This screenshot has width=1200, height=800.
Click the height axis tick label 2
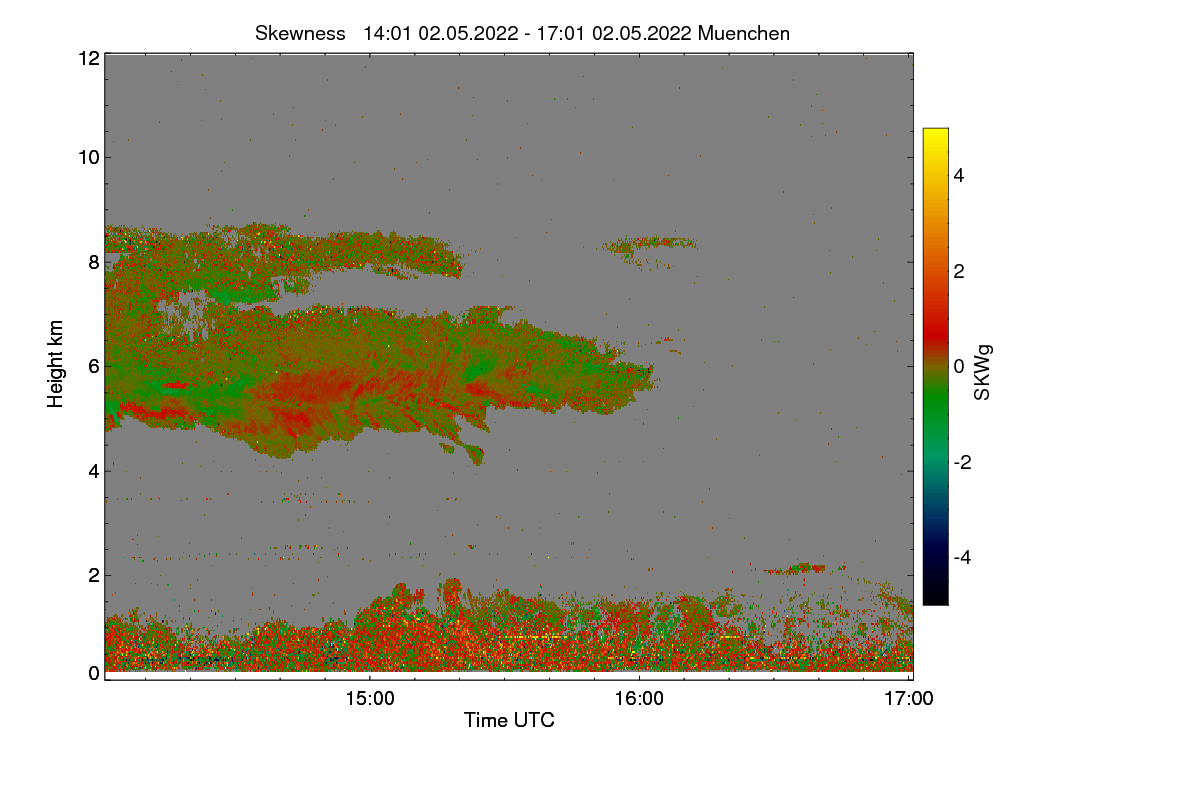tap(93, 575)
